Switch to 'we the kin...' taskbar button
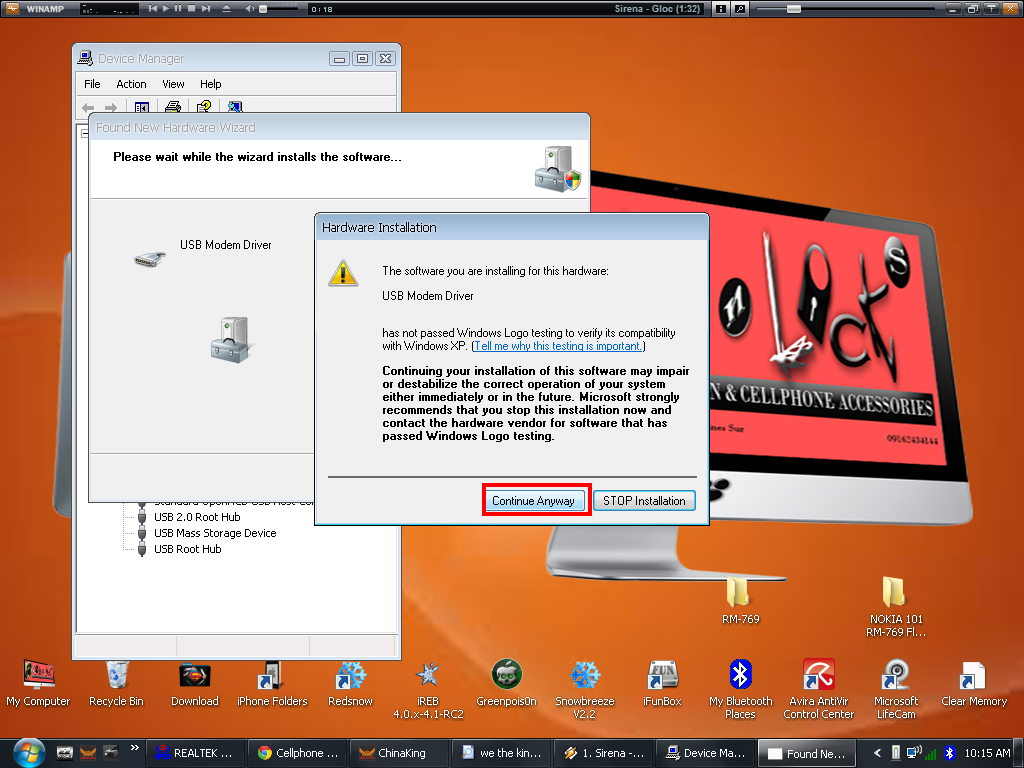 pos(502,753)
